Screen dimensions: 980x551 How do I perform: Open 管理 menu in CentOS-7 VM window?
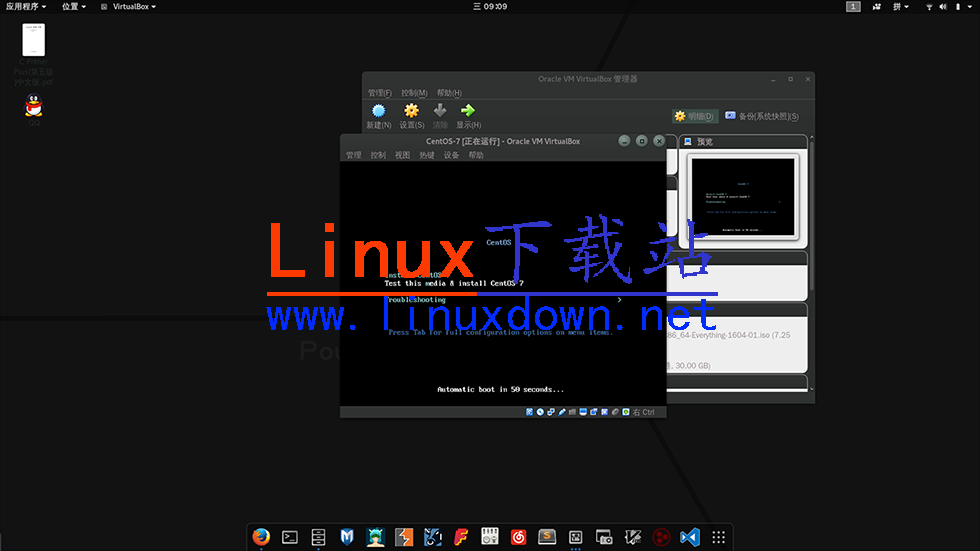pos(354,155)
